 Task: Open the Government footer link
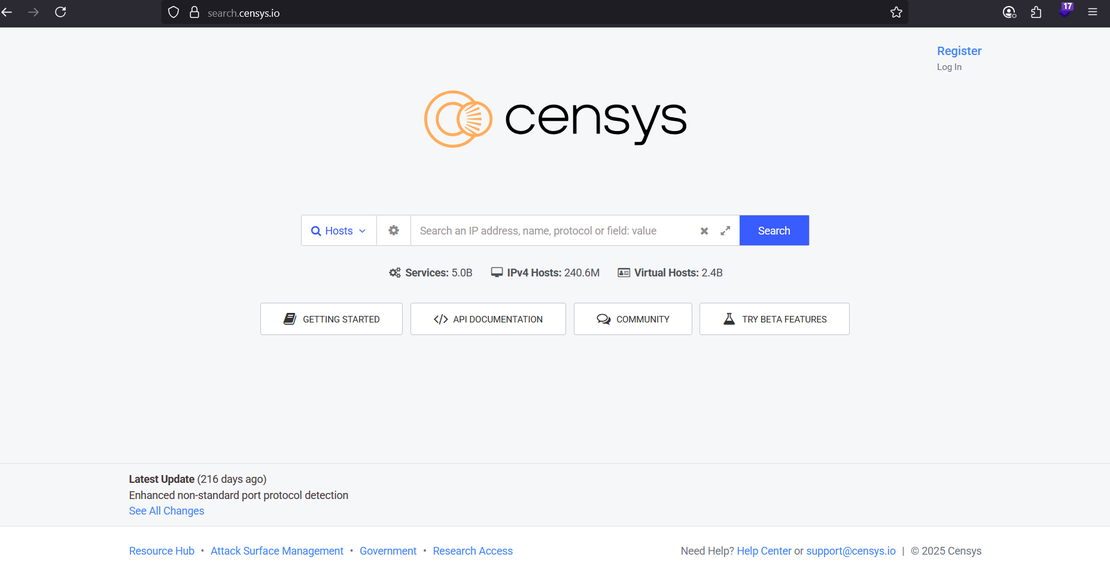click(x=388, y=551)
